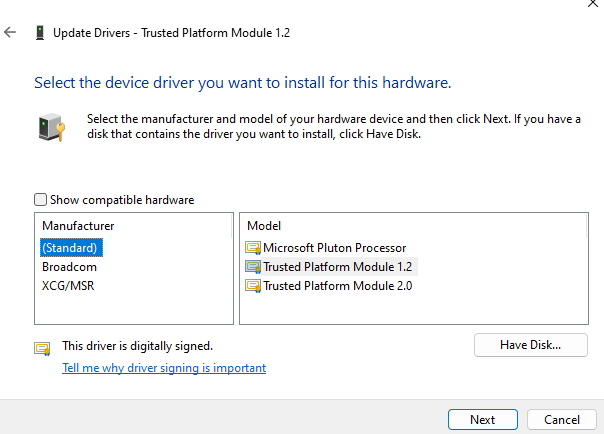604x434 pixels.
Task: Click the digitally signed certificate icon
Action: tap(42, 347)
